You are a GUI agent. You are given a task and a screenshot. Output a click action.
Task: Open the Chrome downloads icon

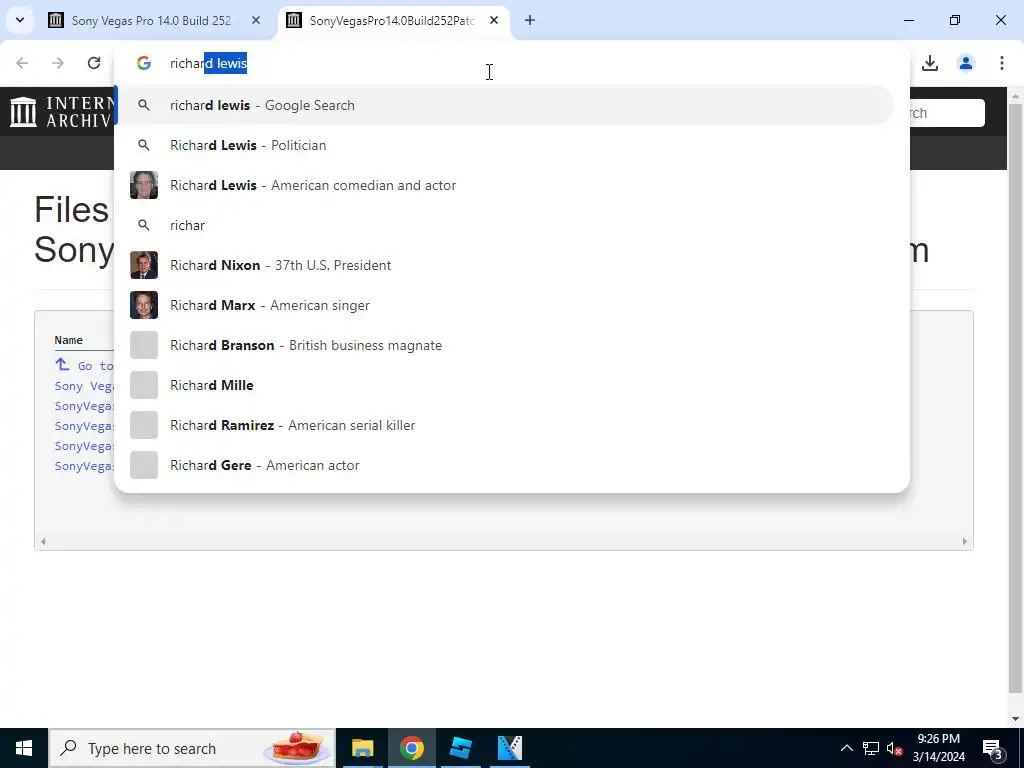930,63
